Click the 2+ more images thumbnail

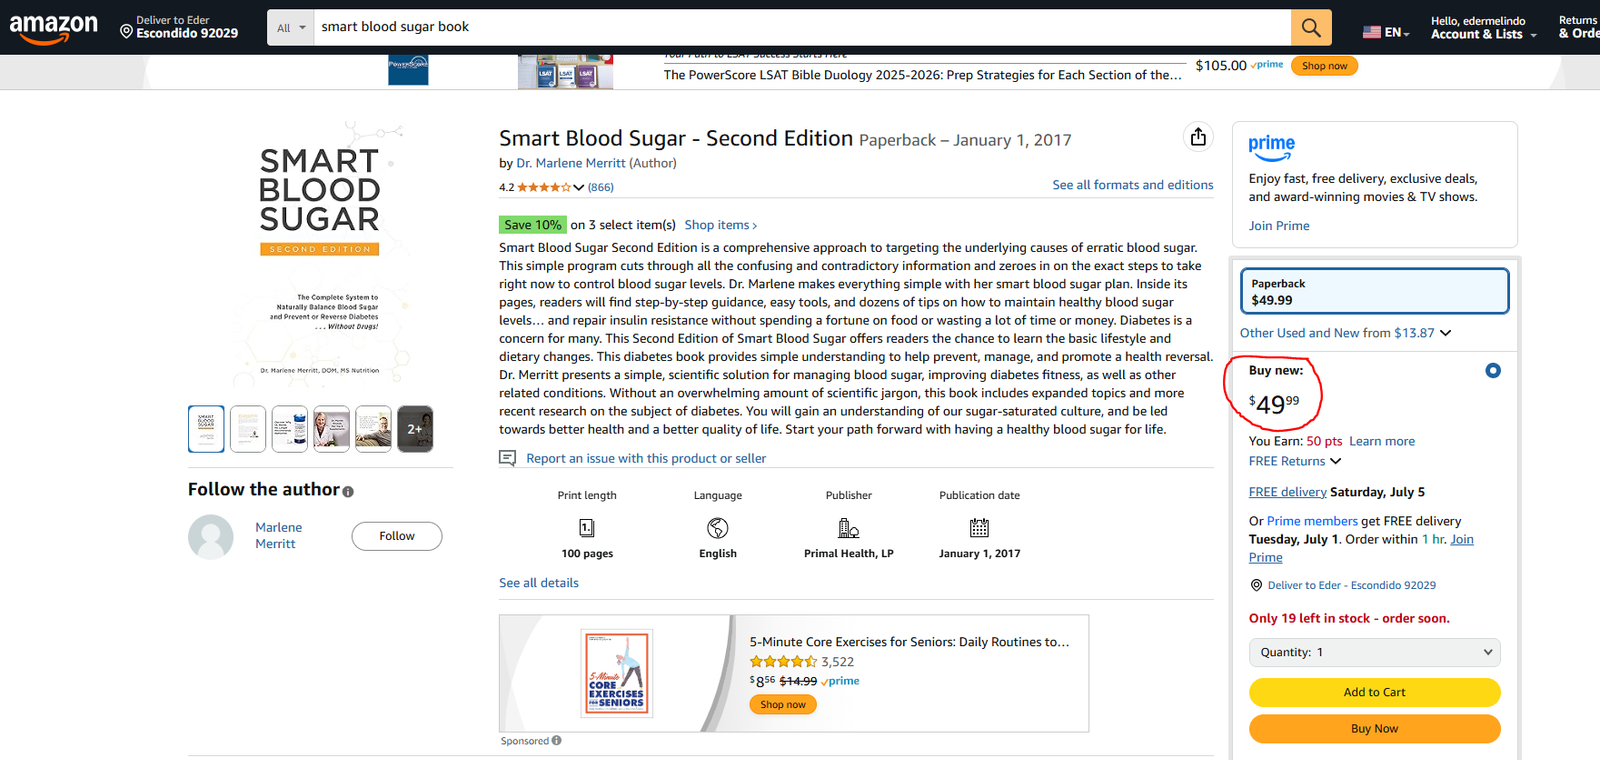[415, 429]
